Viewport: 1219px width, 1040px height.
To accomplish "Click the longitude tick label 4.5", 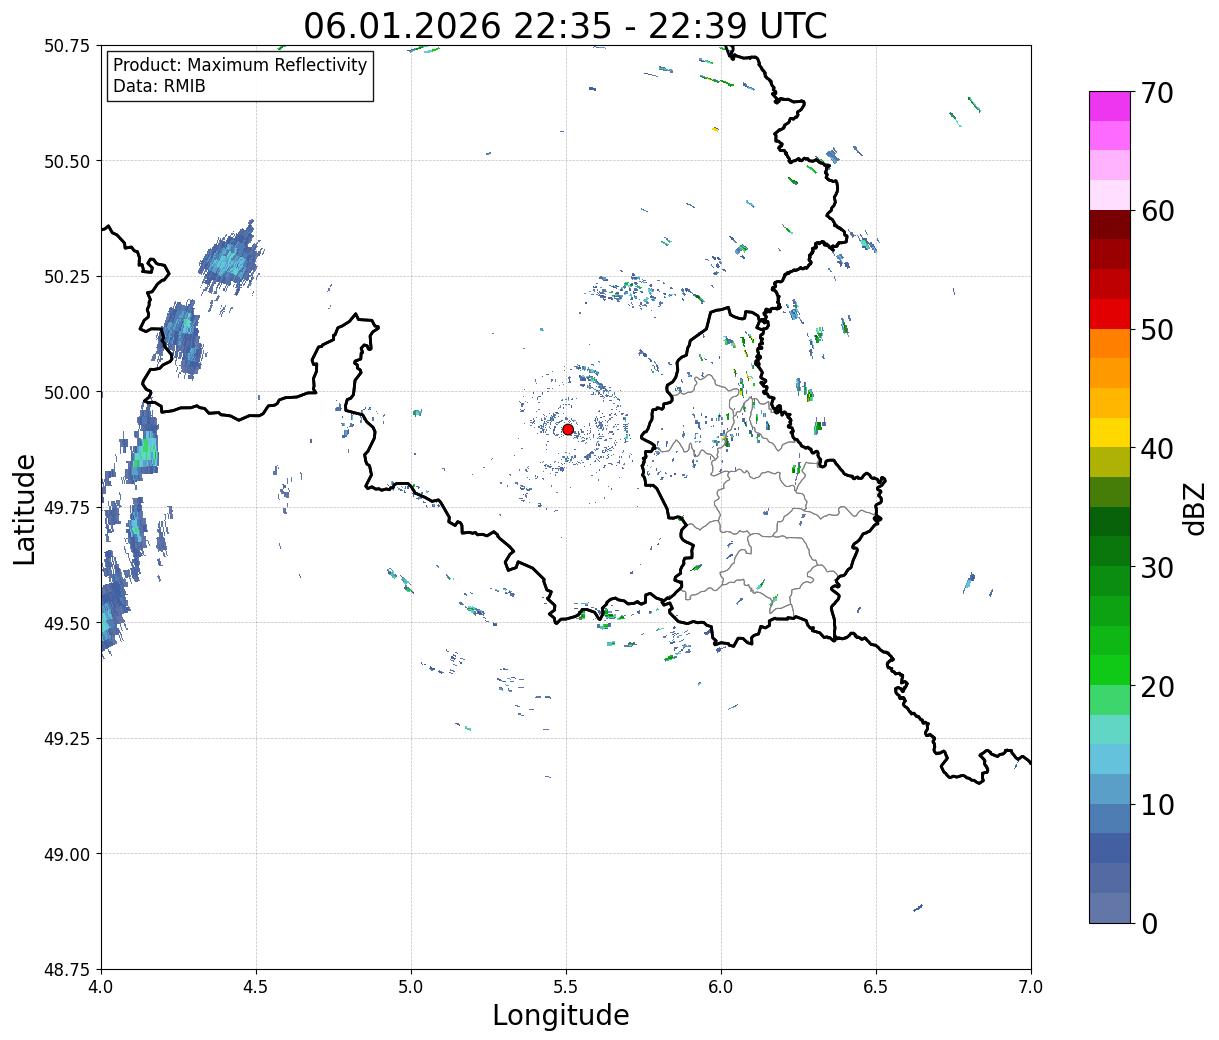I will (x=256, y=986).
